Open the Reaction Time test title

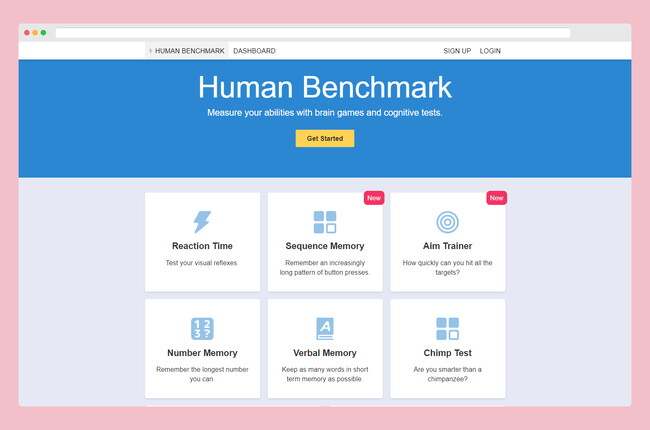pos(202,246)
